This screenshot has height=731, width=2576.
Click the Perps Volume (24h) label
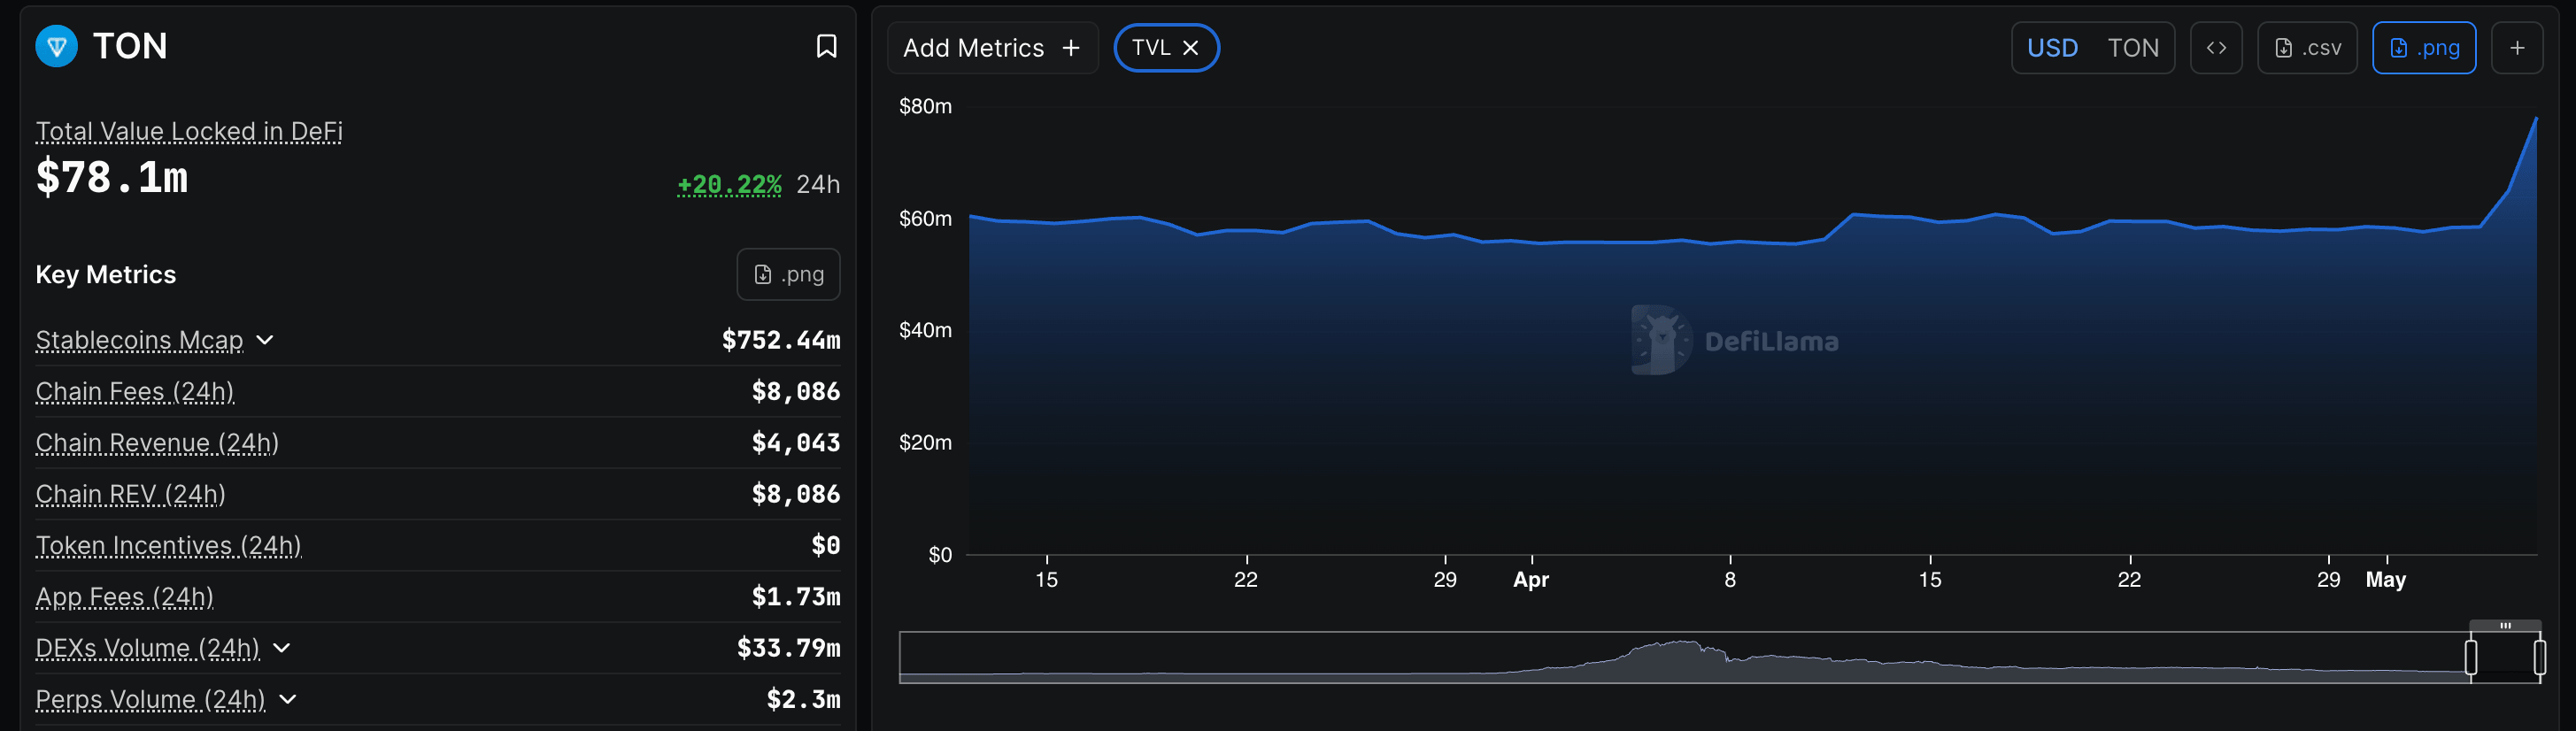(x=150, y=699)
